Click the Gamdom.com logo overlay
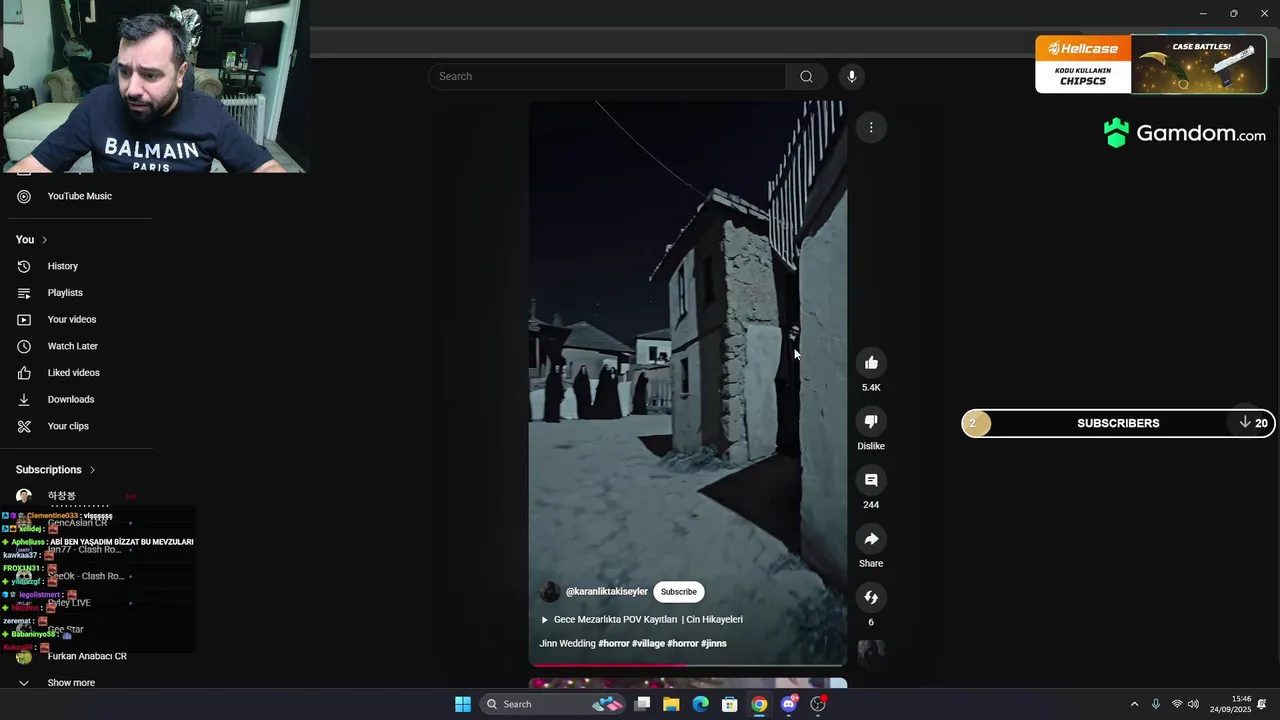Image resolution: width=1280 pixels, height=720 pixels. coord(1185,133)
